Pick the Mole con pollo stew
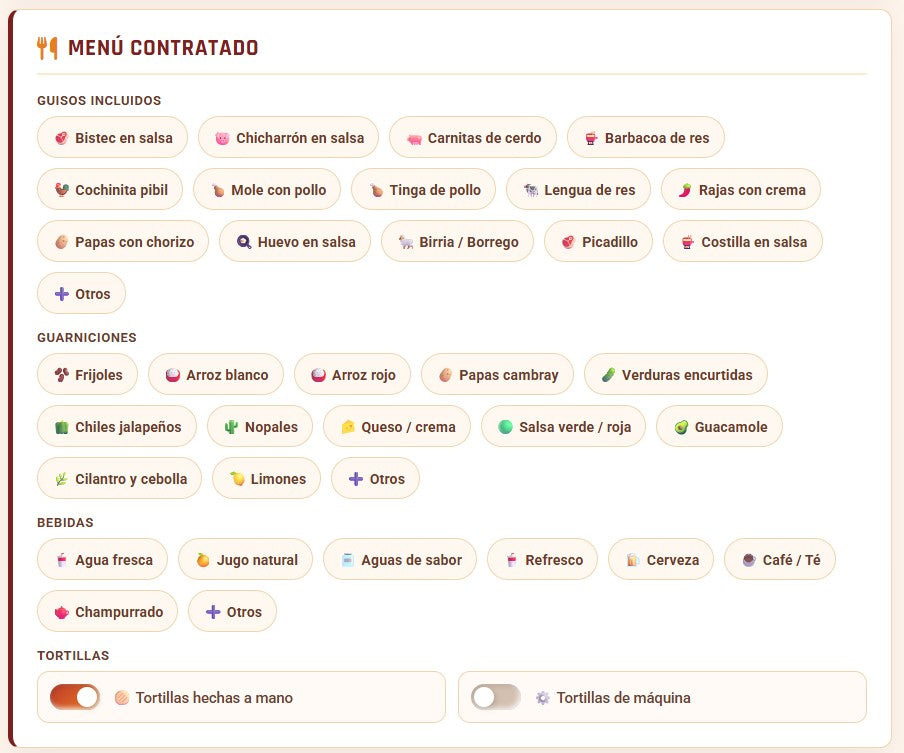The height and width of the screenshot is (753, 904). (x=267, y=189)
